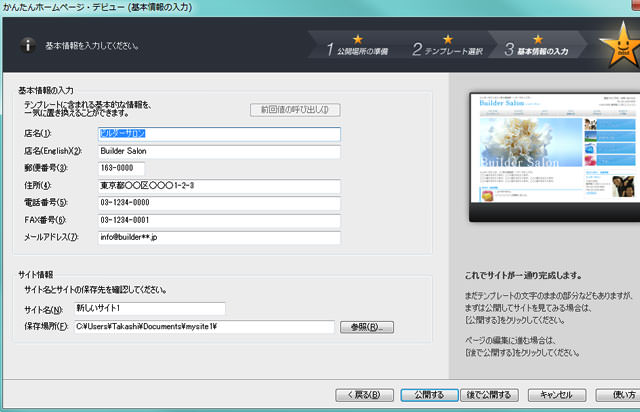Click the サイト名 field 新しいサイト1
Viewport: 640px width, 412px height.
(150, 308)
